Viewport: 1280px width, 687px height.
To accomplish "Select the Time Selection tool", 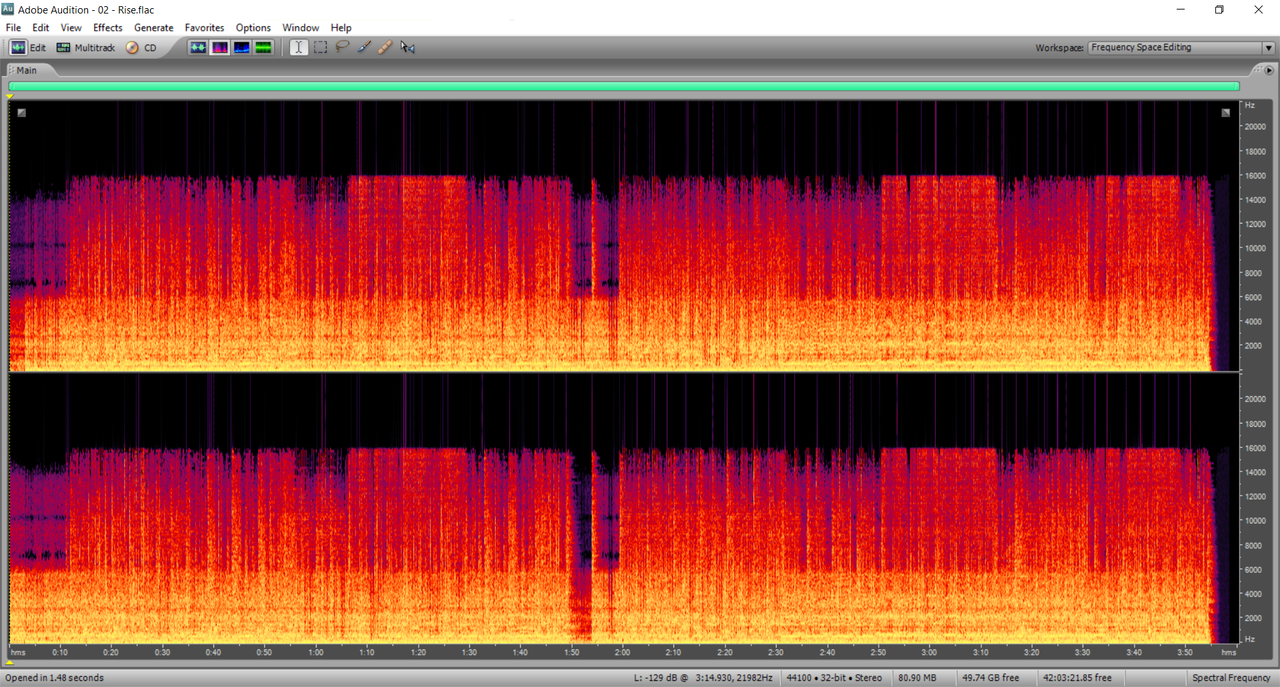I will [298, 47].
